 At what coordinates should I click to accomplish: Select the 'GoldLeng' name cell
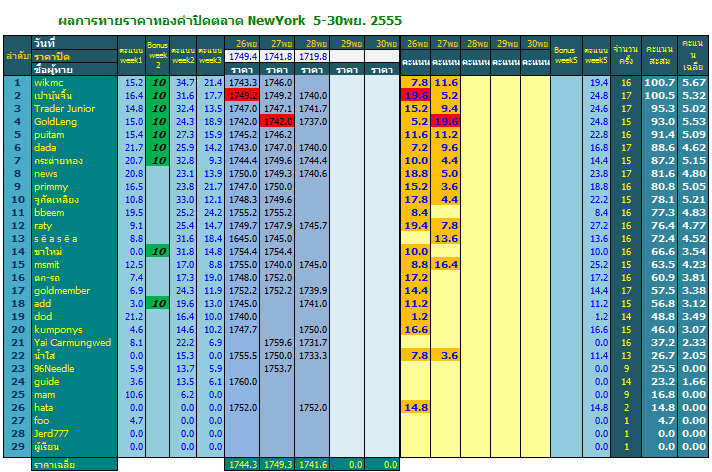click(x=74, y=122)
